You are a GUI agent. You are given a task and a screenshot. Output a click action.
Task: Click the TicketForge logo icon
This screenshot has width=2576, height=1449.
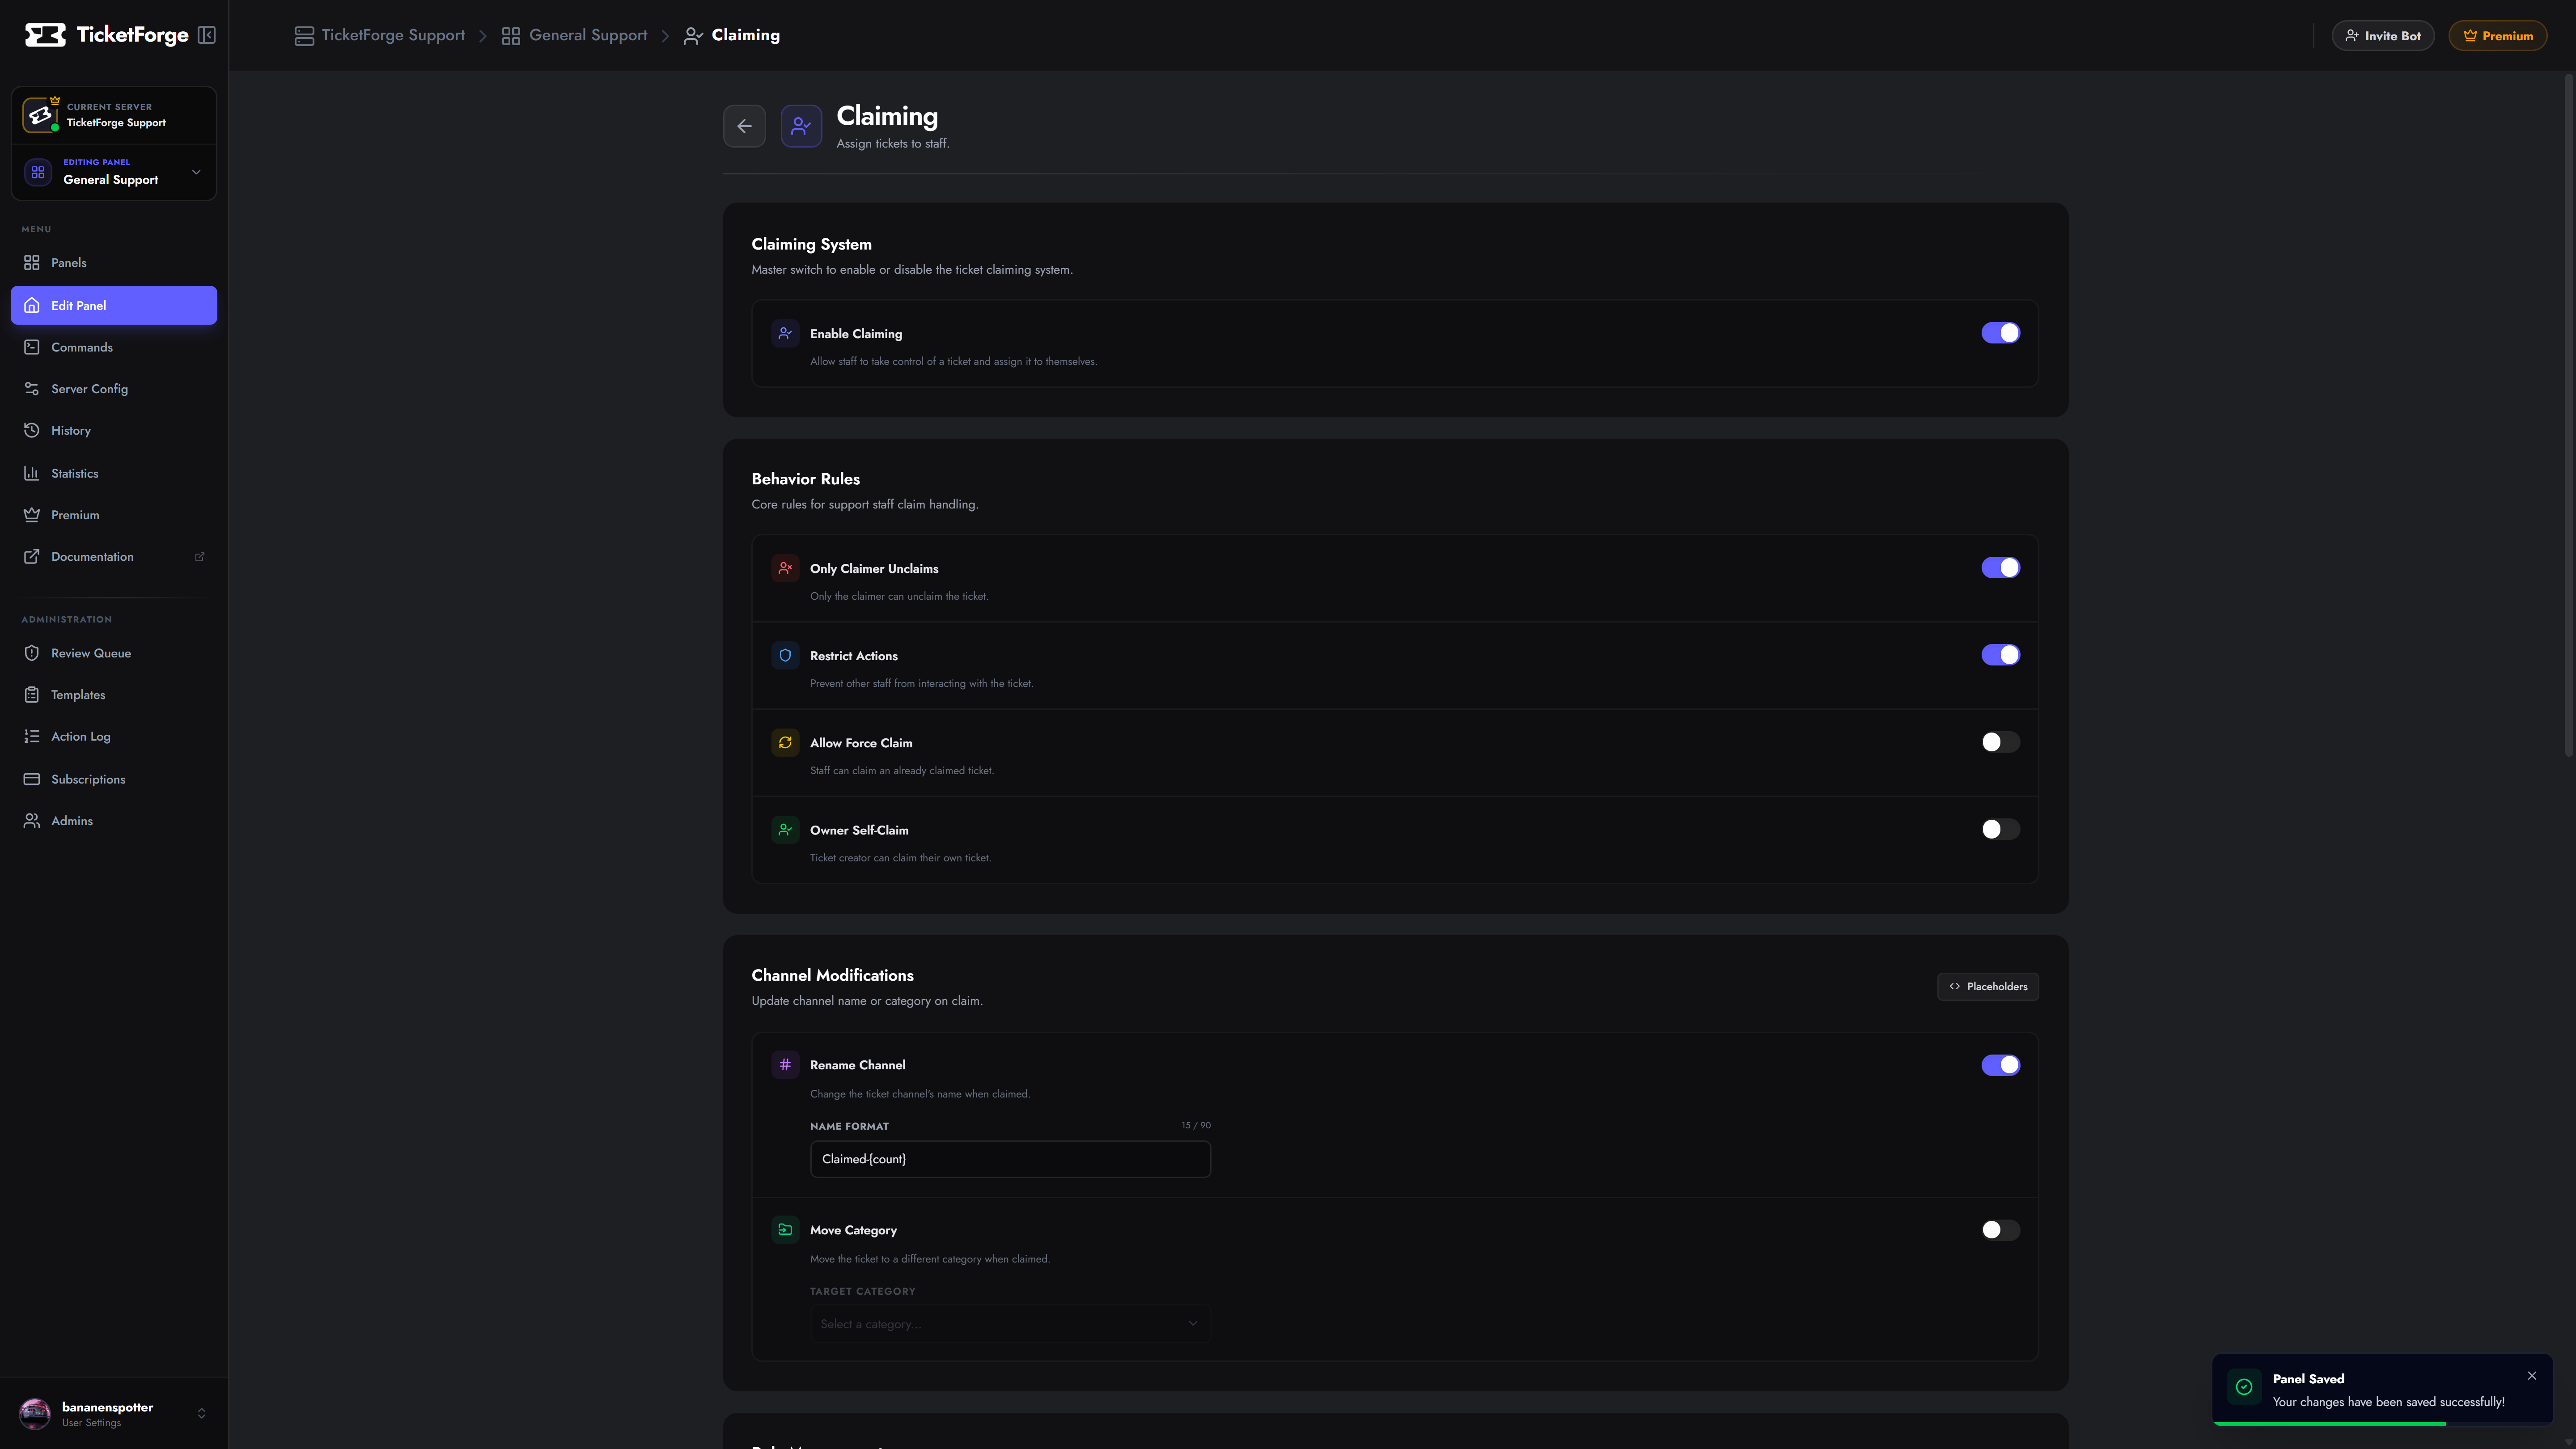(45, 35)
